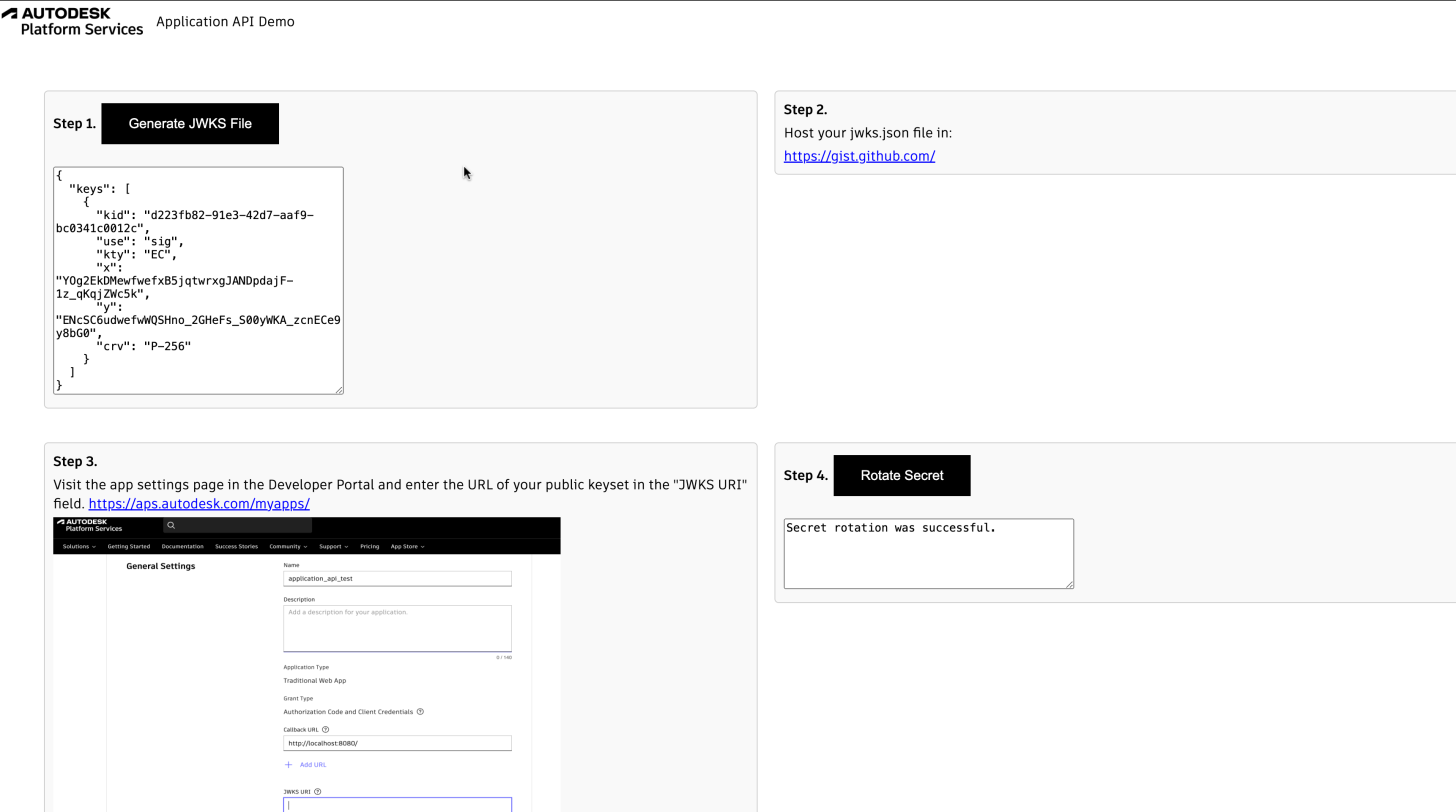Click the help icon beside Grant Type

click(x=421, y=712)
